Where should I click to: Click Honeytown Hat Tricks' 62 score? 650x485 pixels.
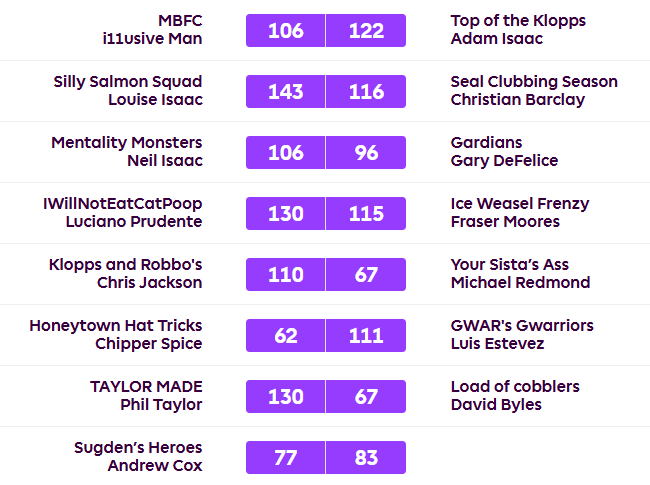pos(286,336)
